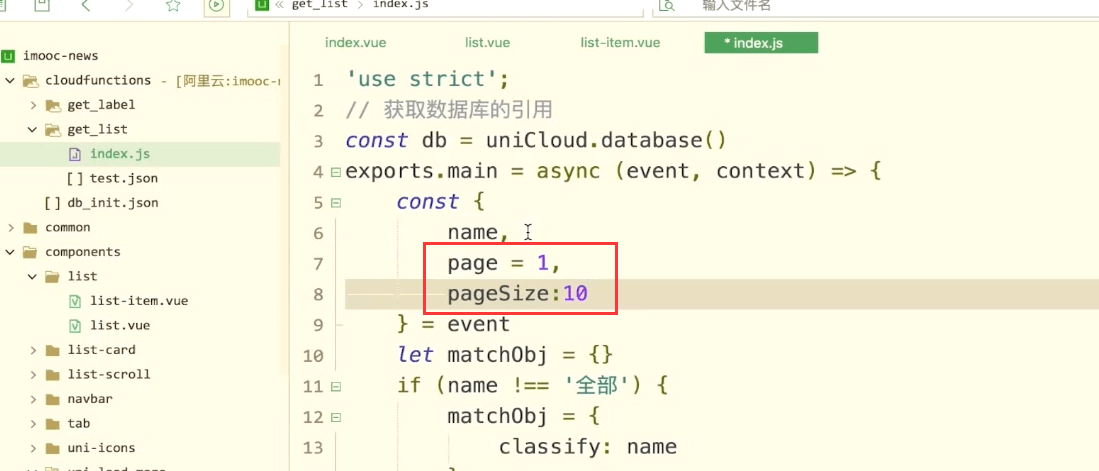
Task: Click the components folder icon
Action: [x=30, y=252]
